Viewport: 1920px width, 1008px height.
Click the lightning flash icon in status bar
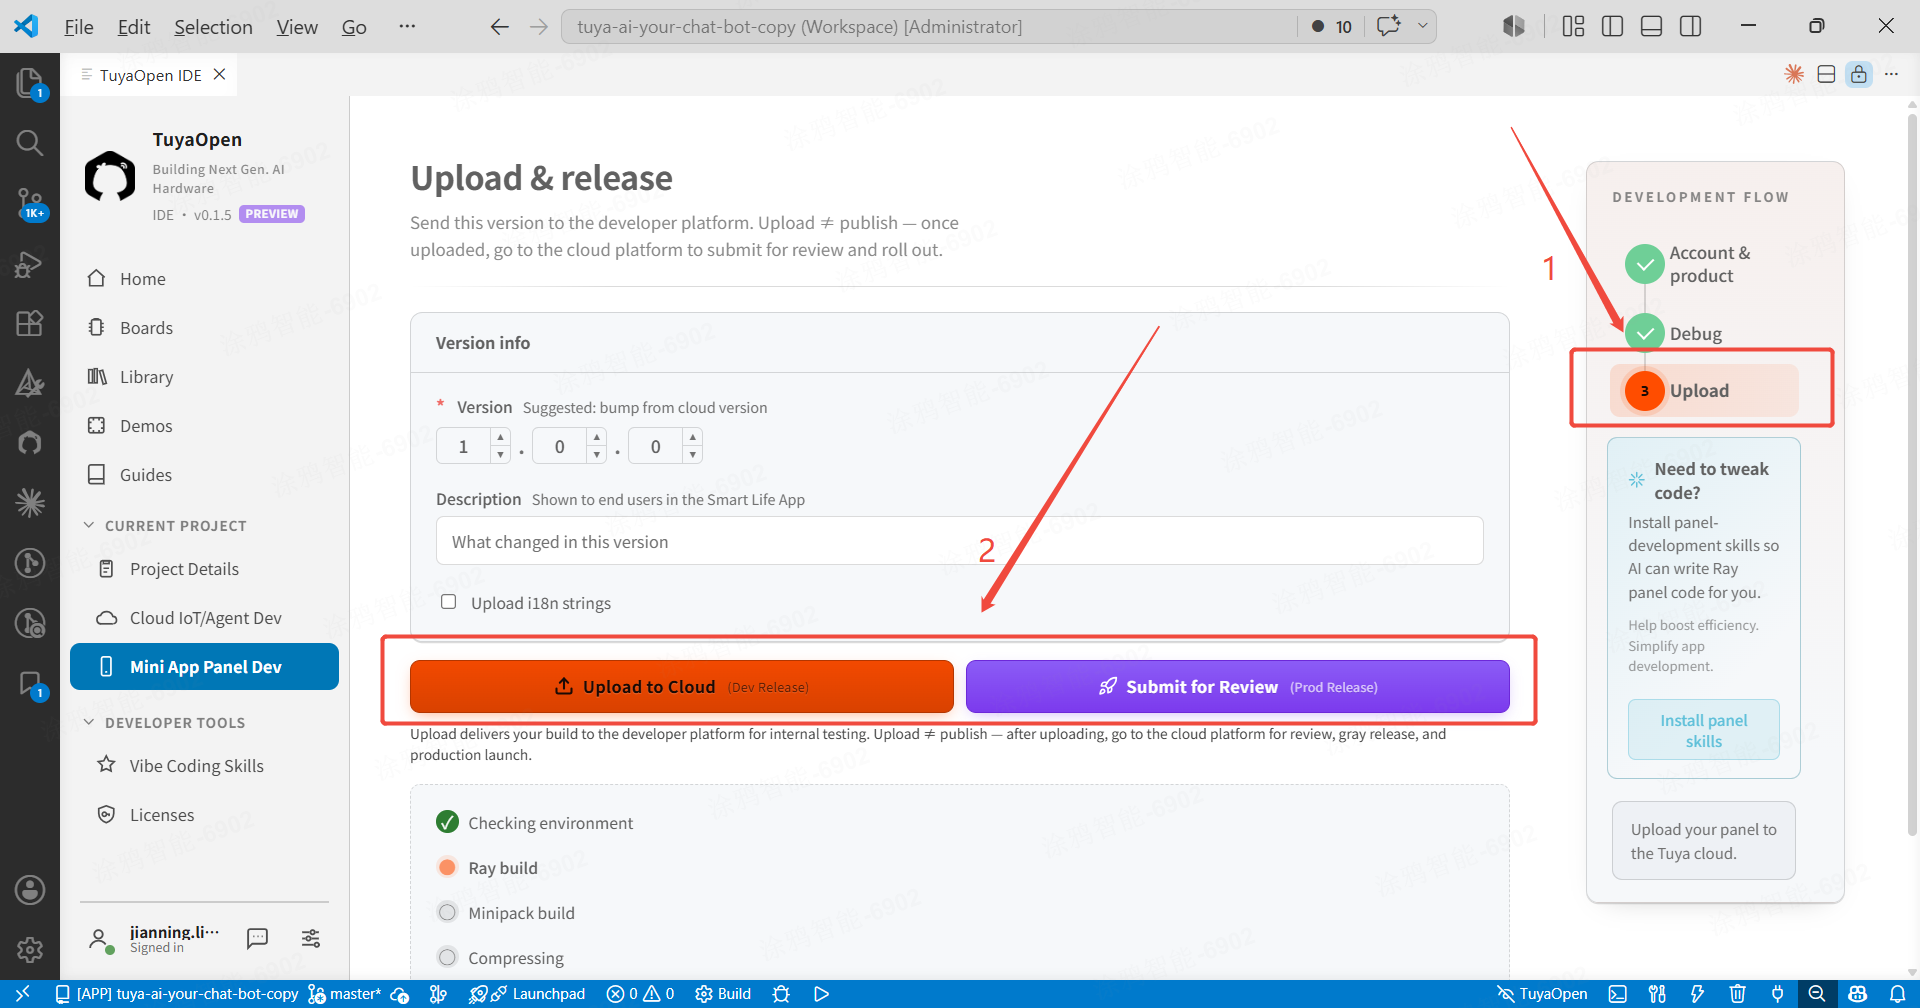pos(1697,994)
